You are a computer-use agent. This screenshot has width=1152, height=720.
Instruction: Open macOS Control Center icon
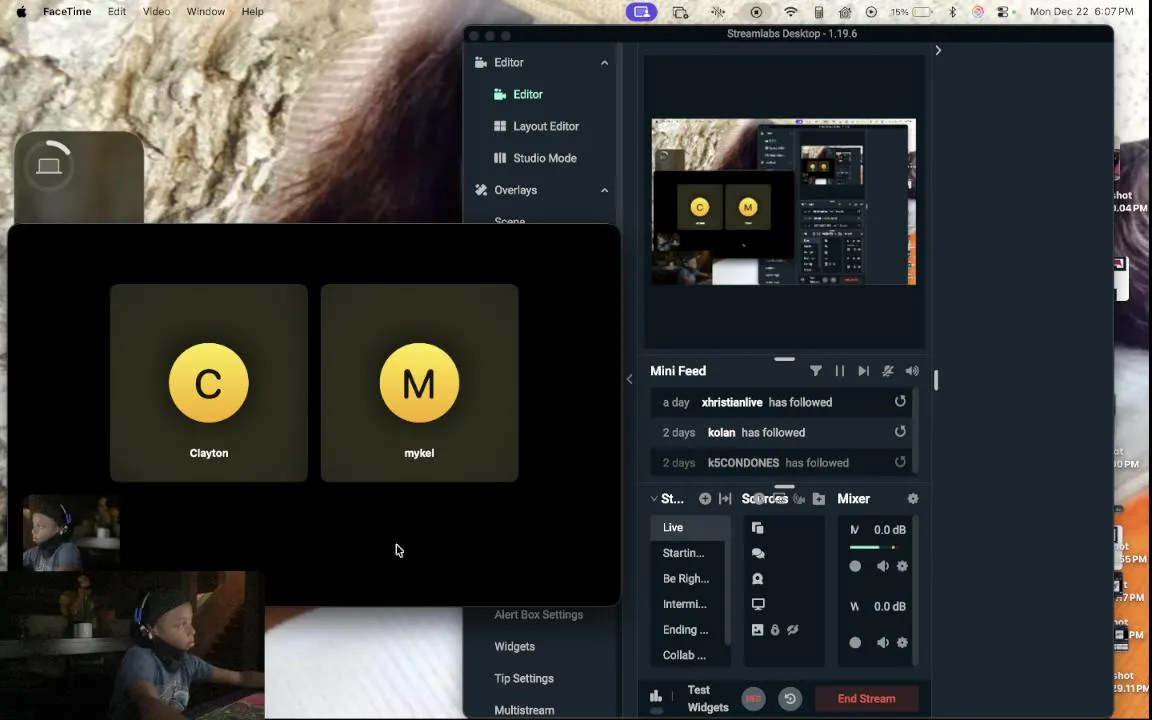pyautogui.click(x=1003, y=12)
